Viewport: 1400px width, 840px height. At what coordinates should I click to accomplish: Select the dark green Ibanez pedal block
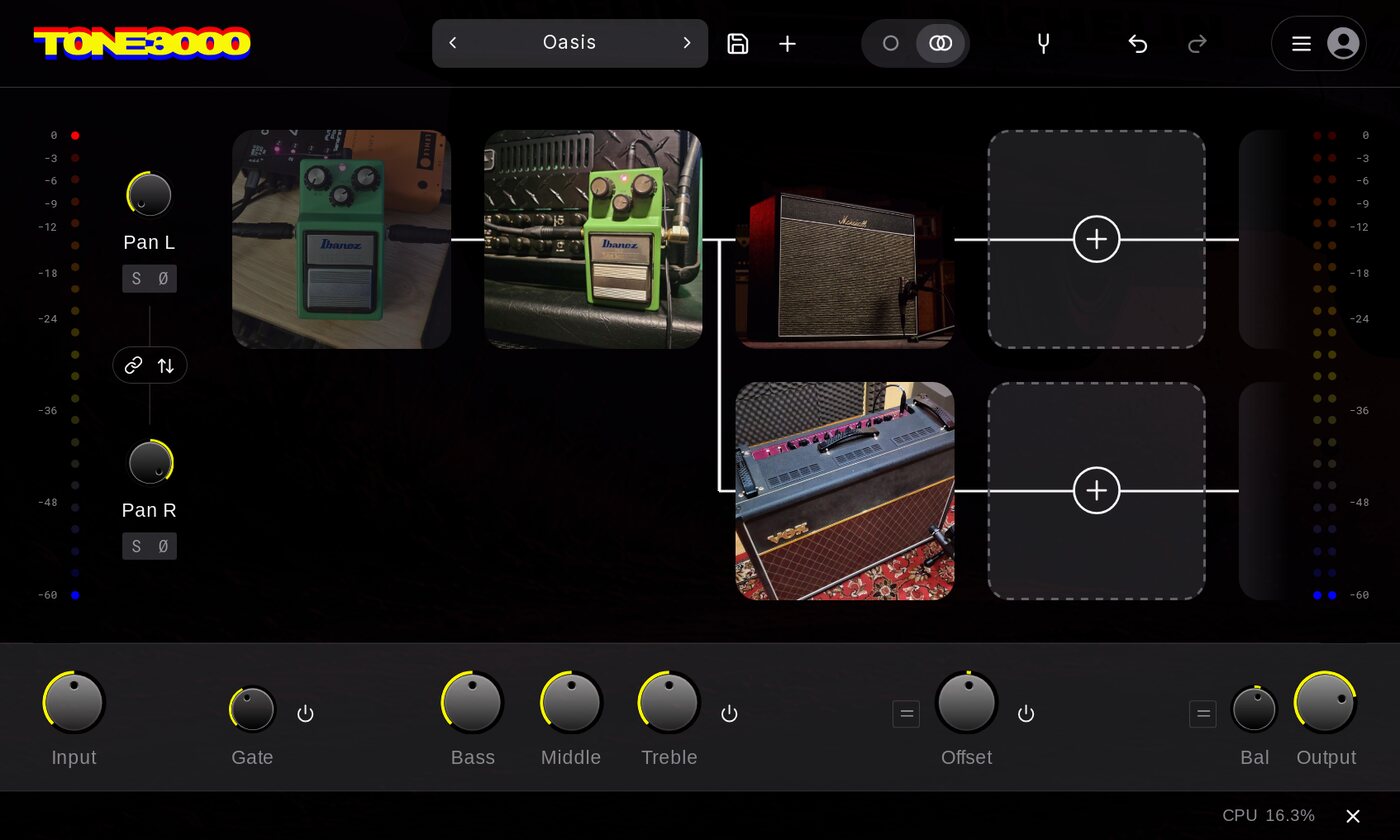click(341, 239)
